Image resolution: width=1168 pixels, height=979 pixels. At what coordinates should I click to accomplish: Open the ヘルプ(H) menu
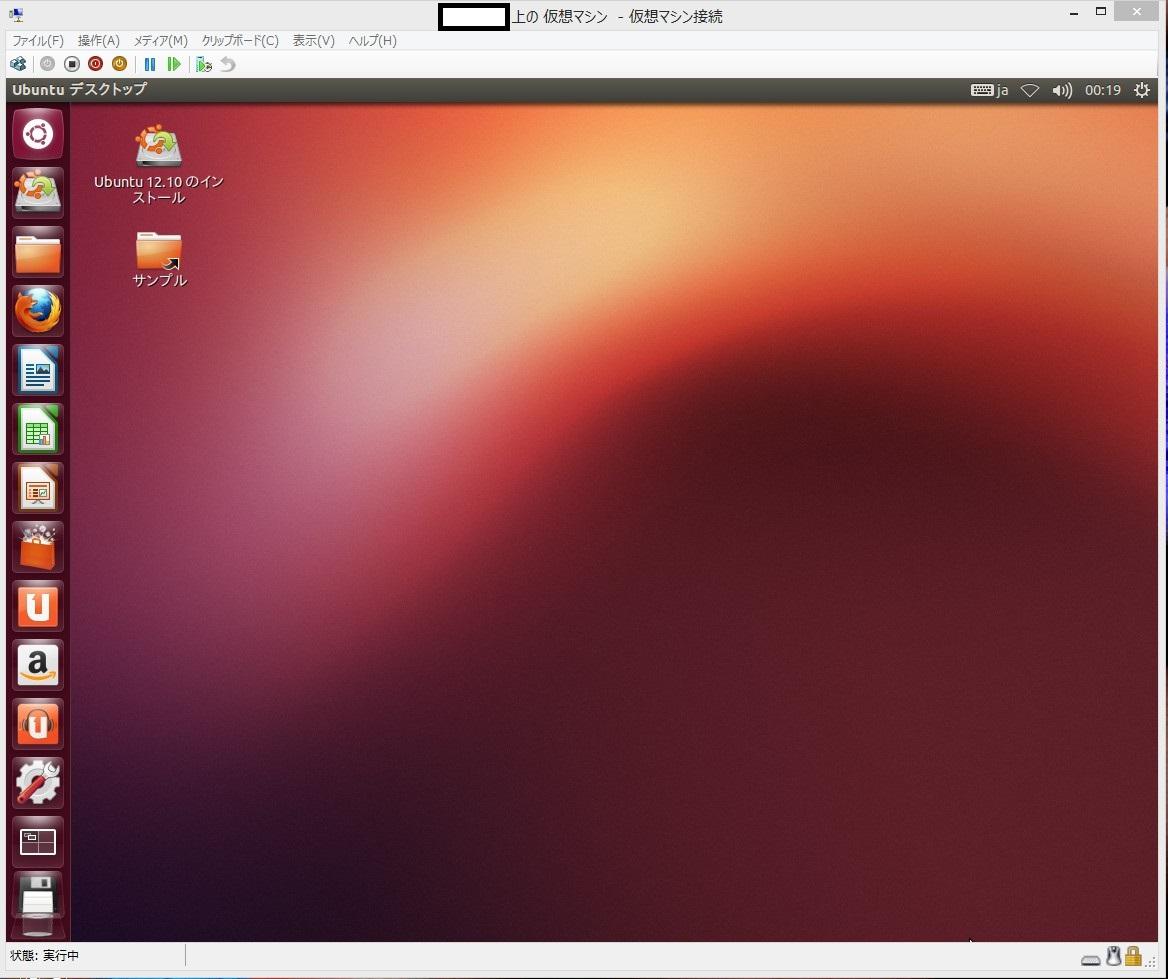coord(372,40)
